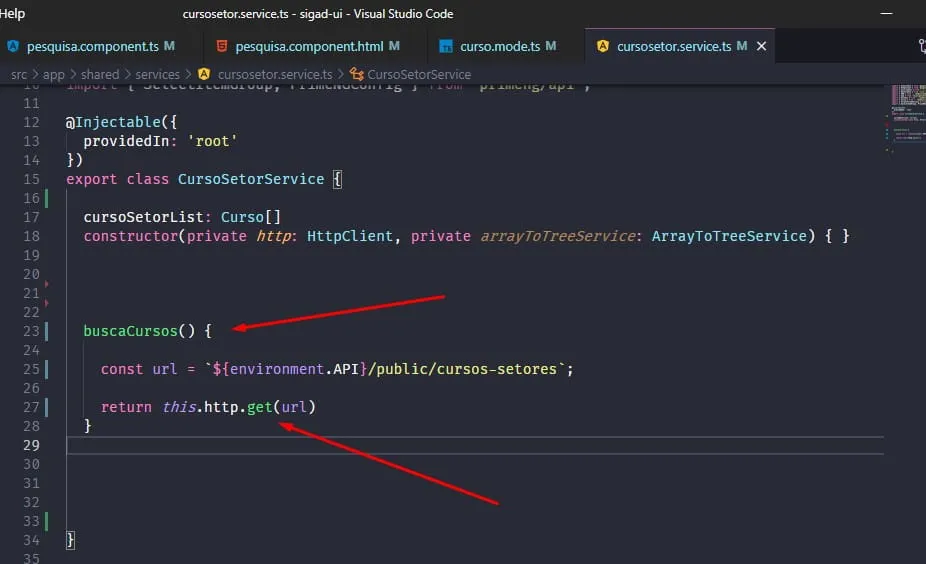926x564 pixels.
Task: Open cursosetor.service.ts breadcrumb item
Action: (x=275, y=74)
